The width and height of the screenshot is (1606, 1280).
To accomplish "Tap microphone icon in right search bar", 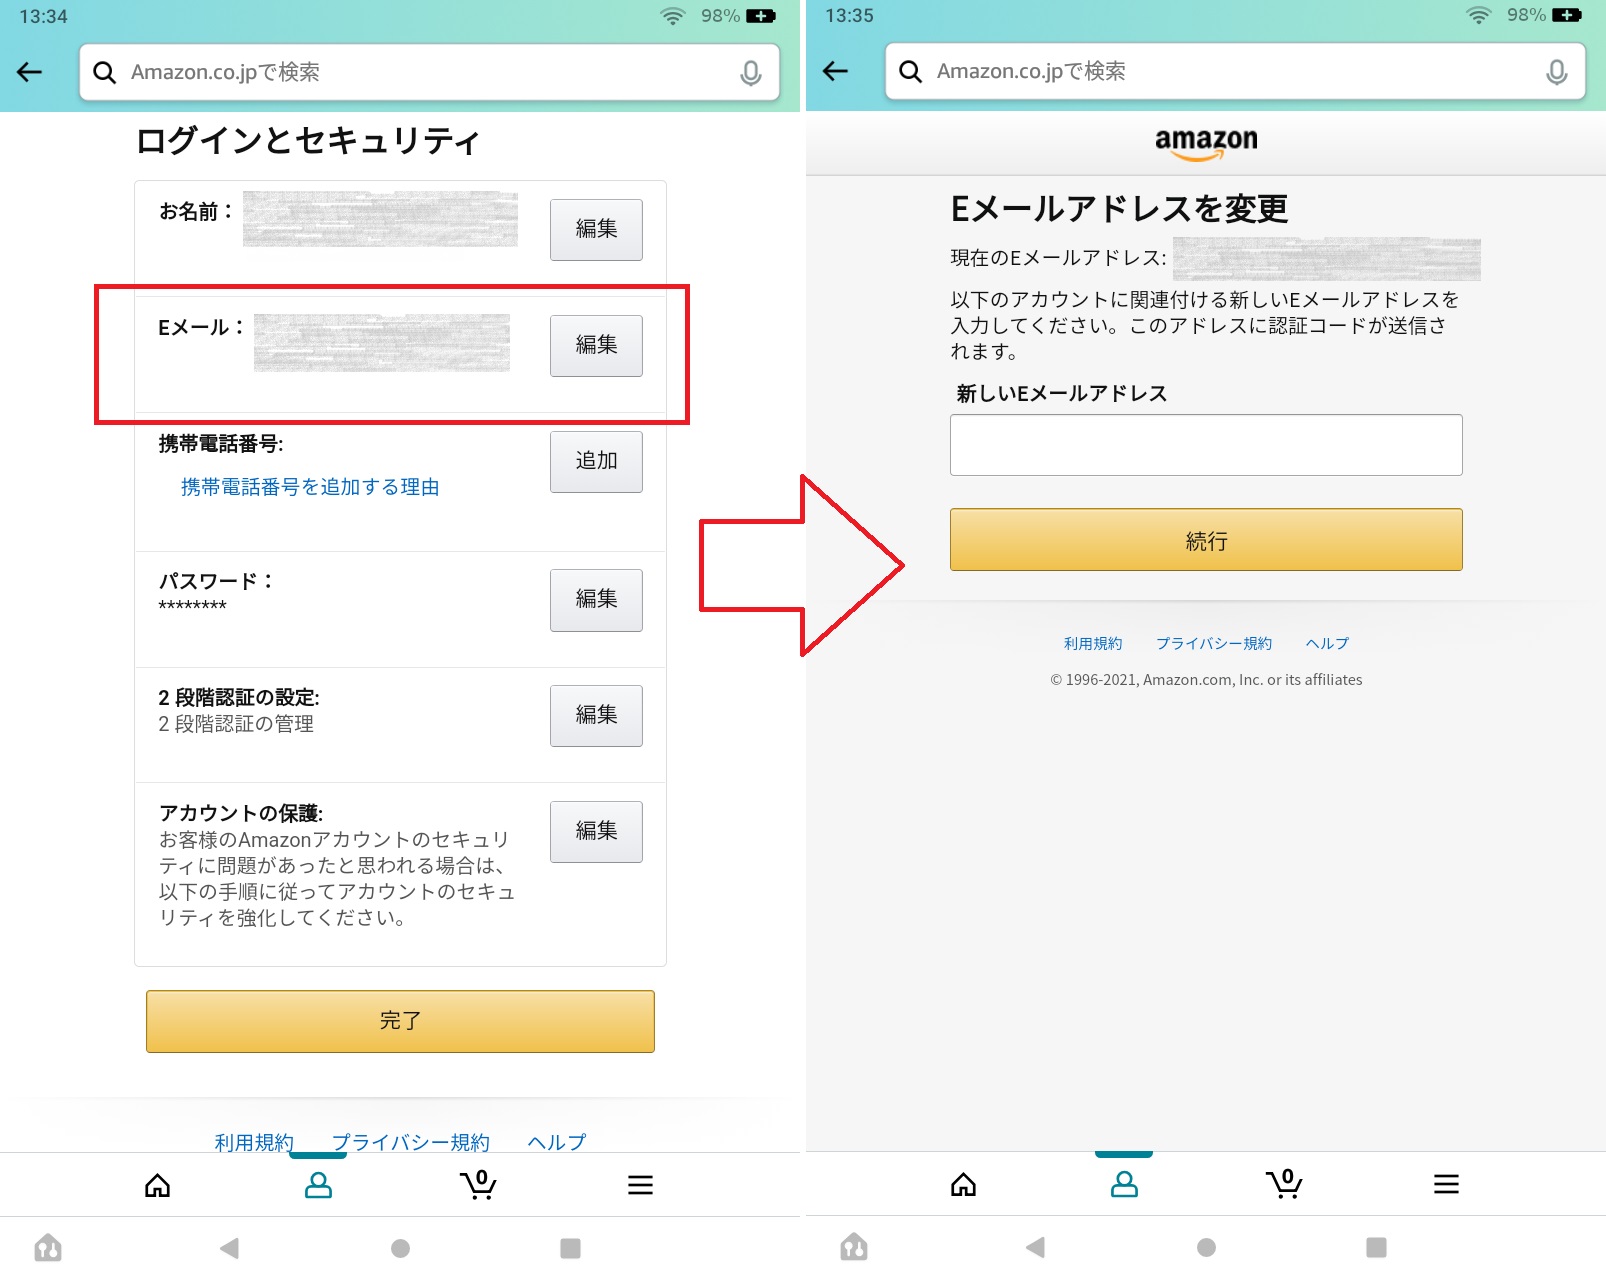I will (1557, 72).
